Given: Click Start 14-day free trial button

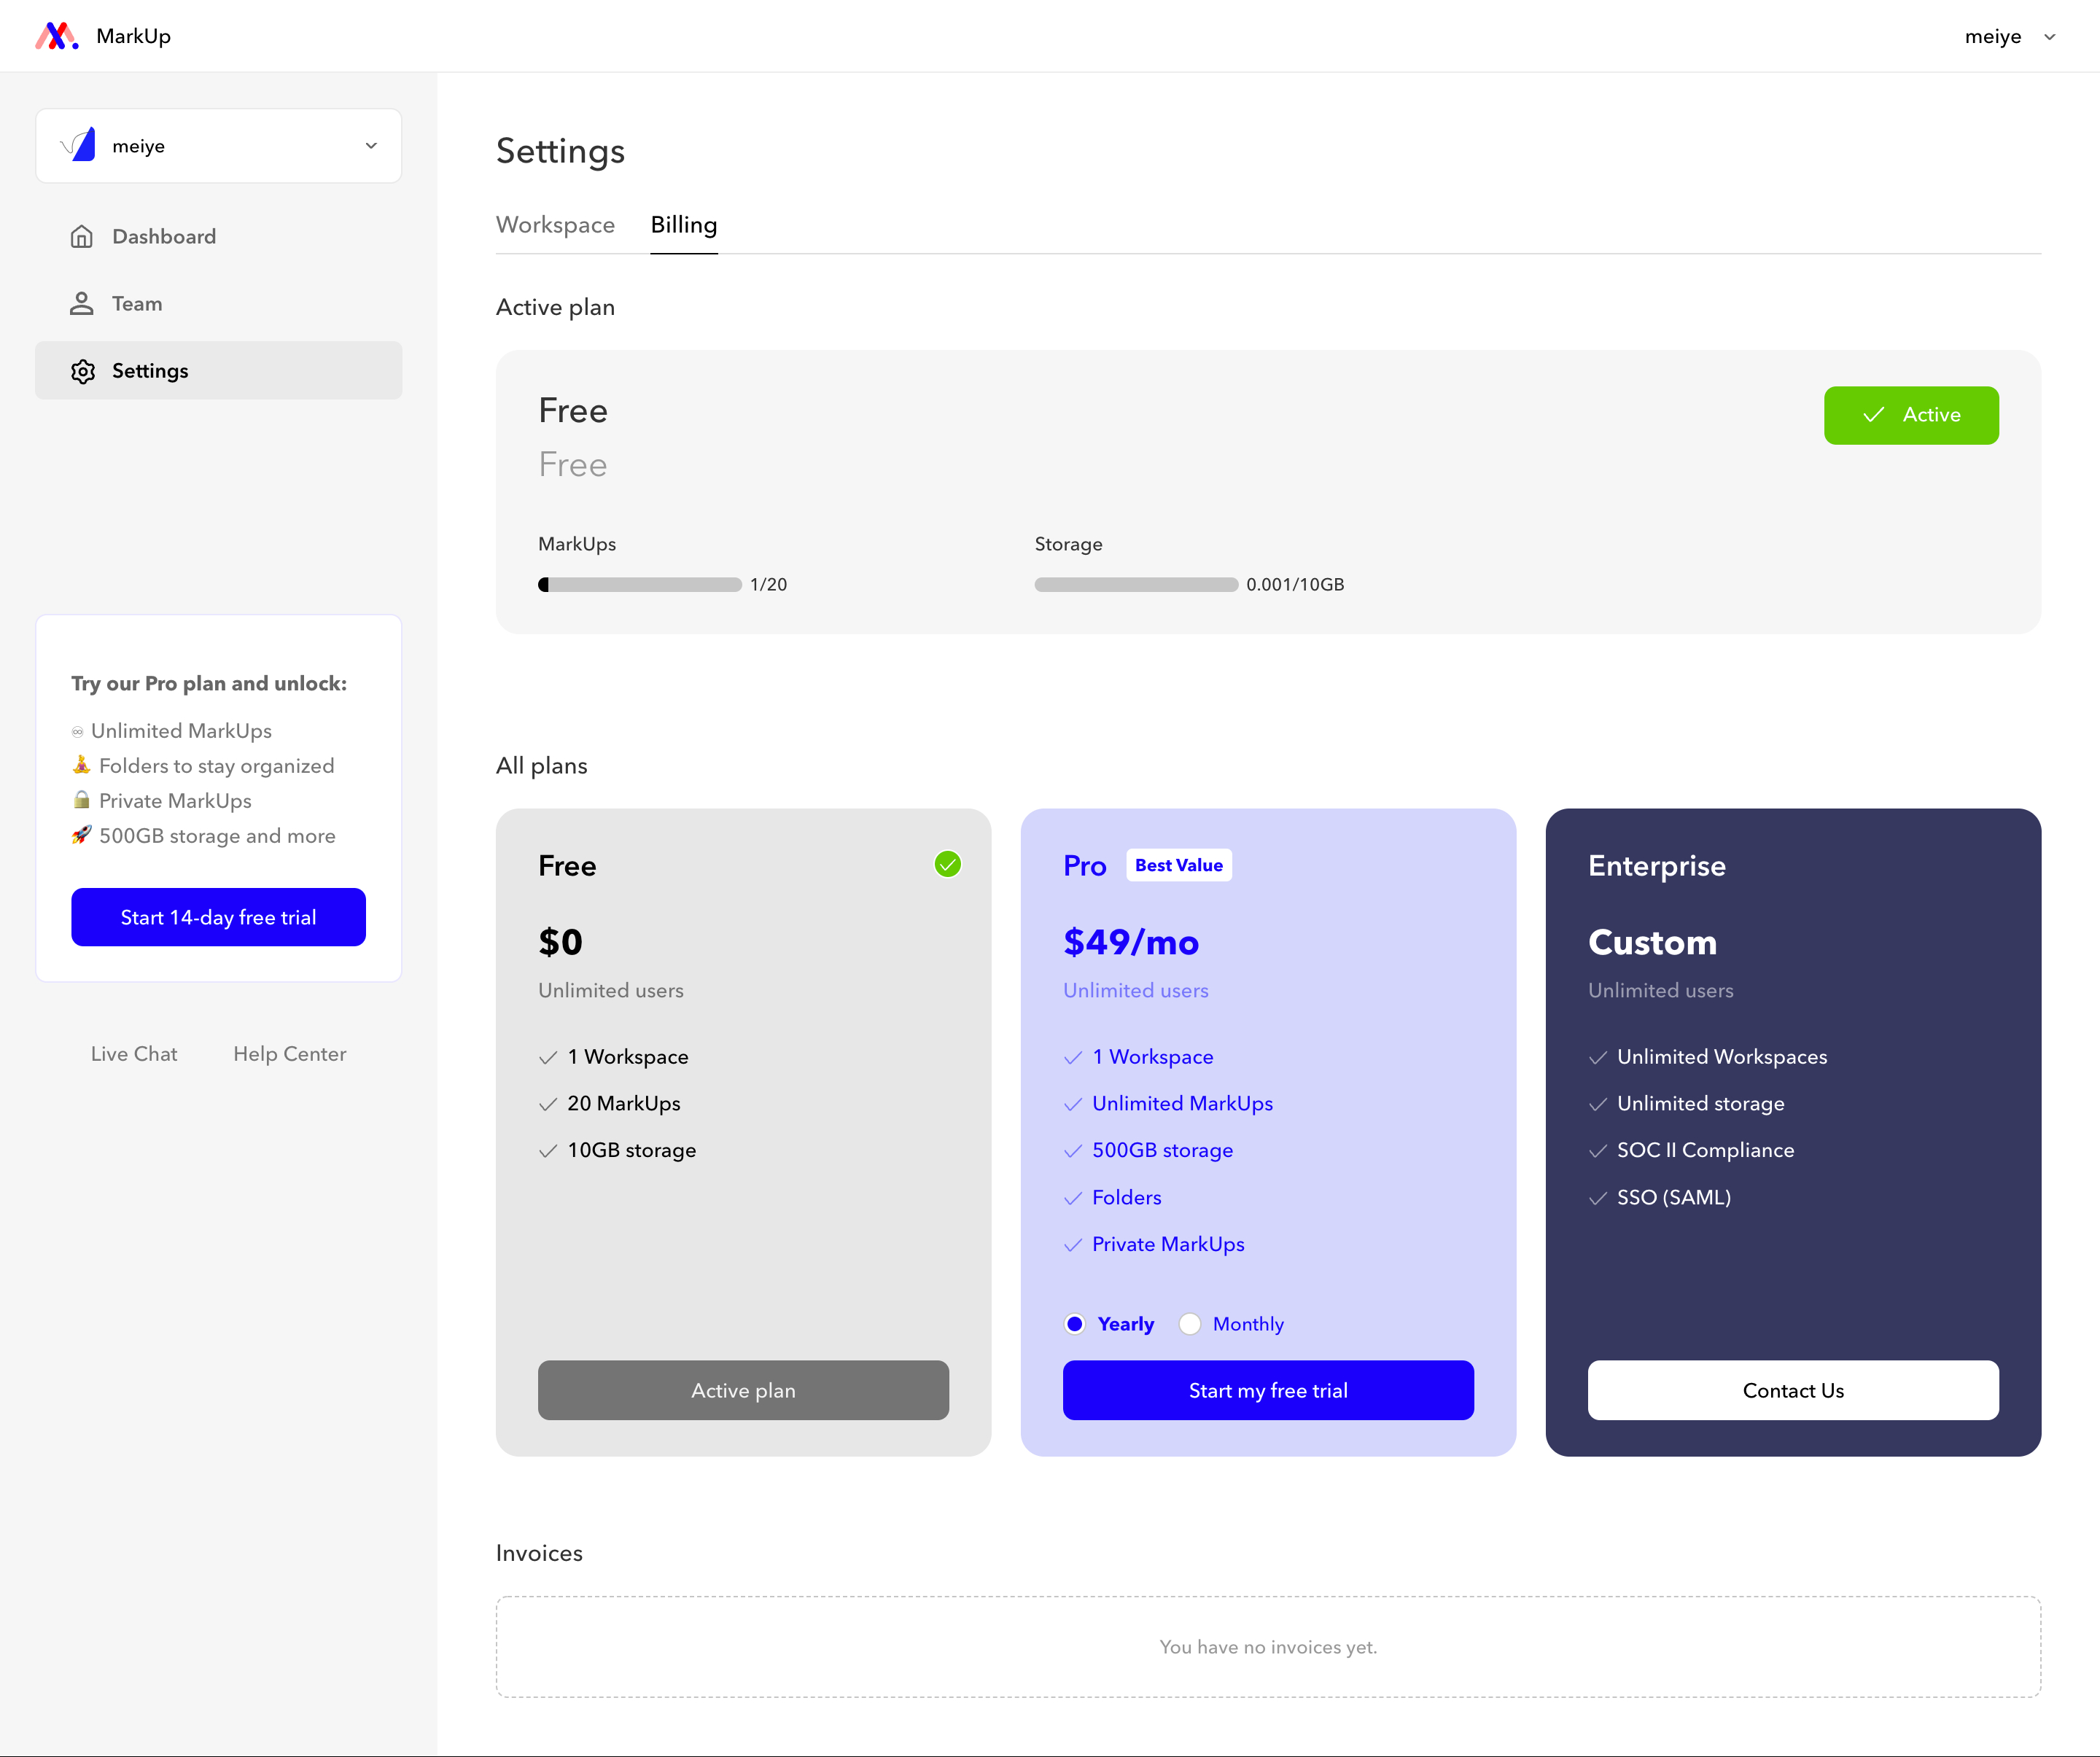Looking at the screenshot, I should (x=219, y=917).
